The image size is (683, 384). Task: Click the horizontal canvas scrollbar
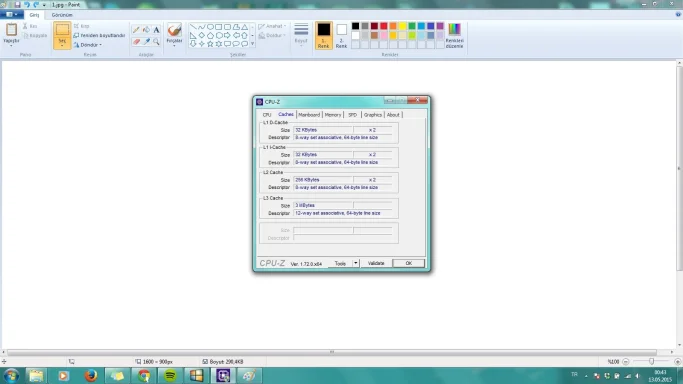click(332, 352)
